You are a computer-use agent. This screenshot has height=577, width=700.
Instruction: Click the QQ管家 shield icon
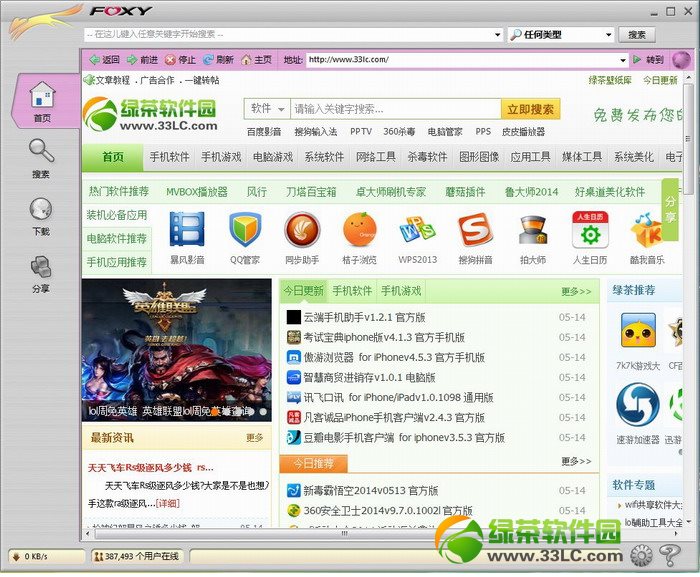[245, 230]
